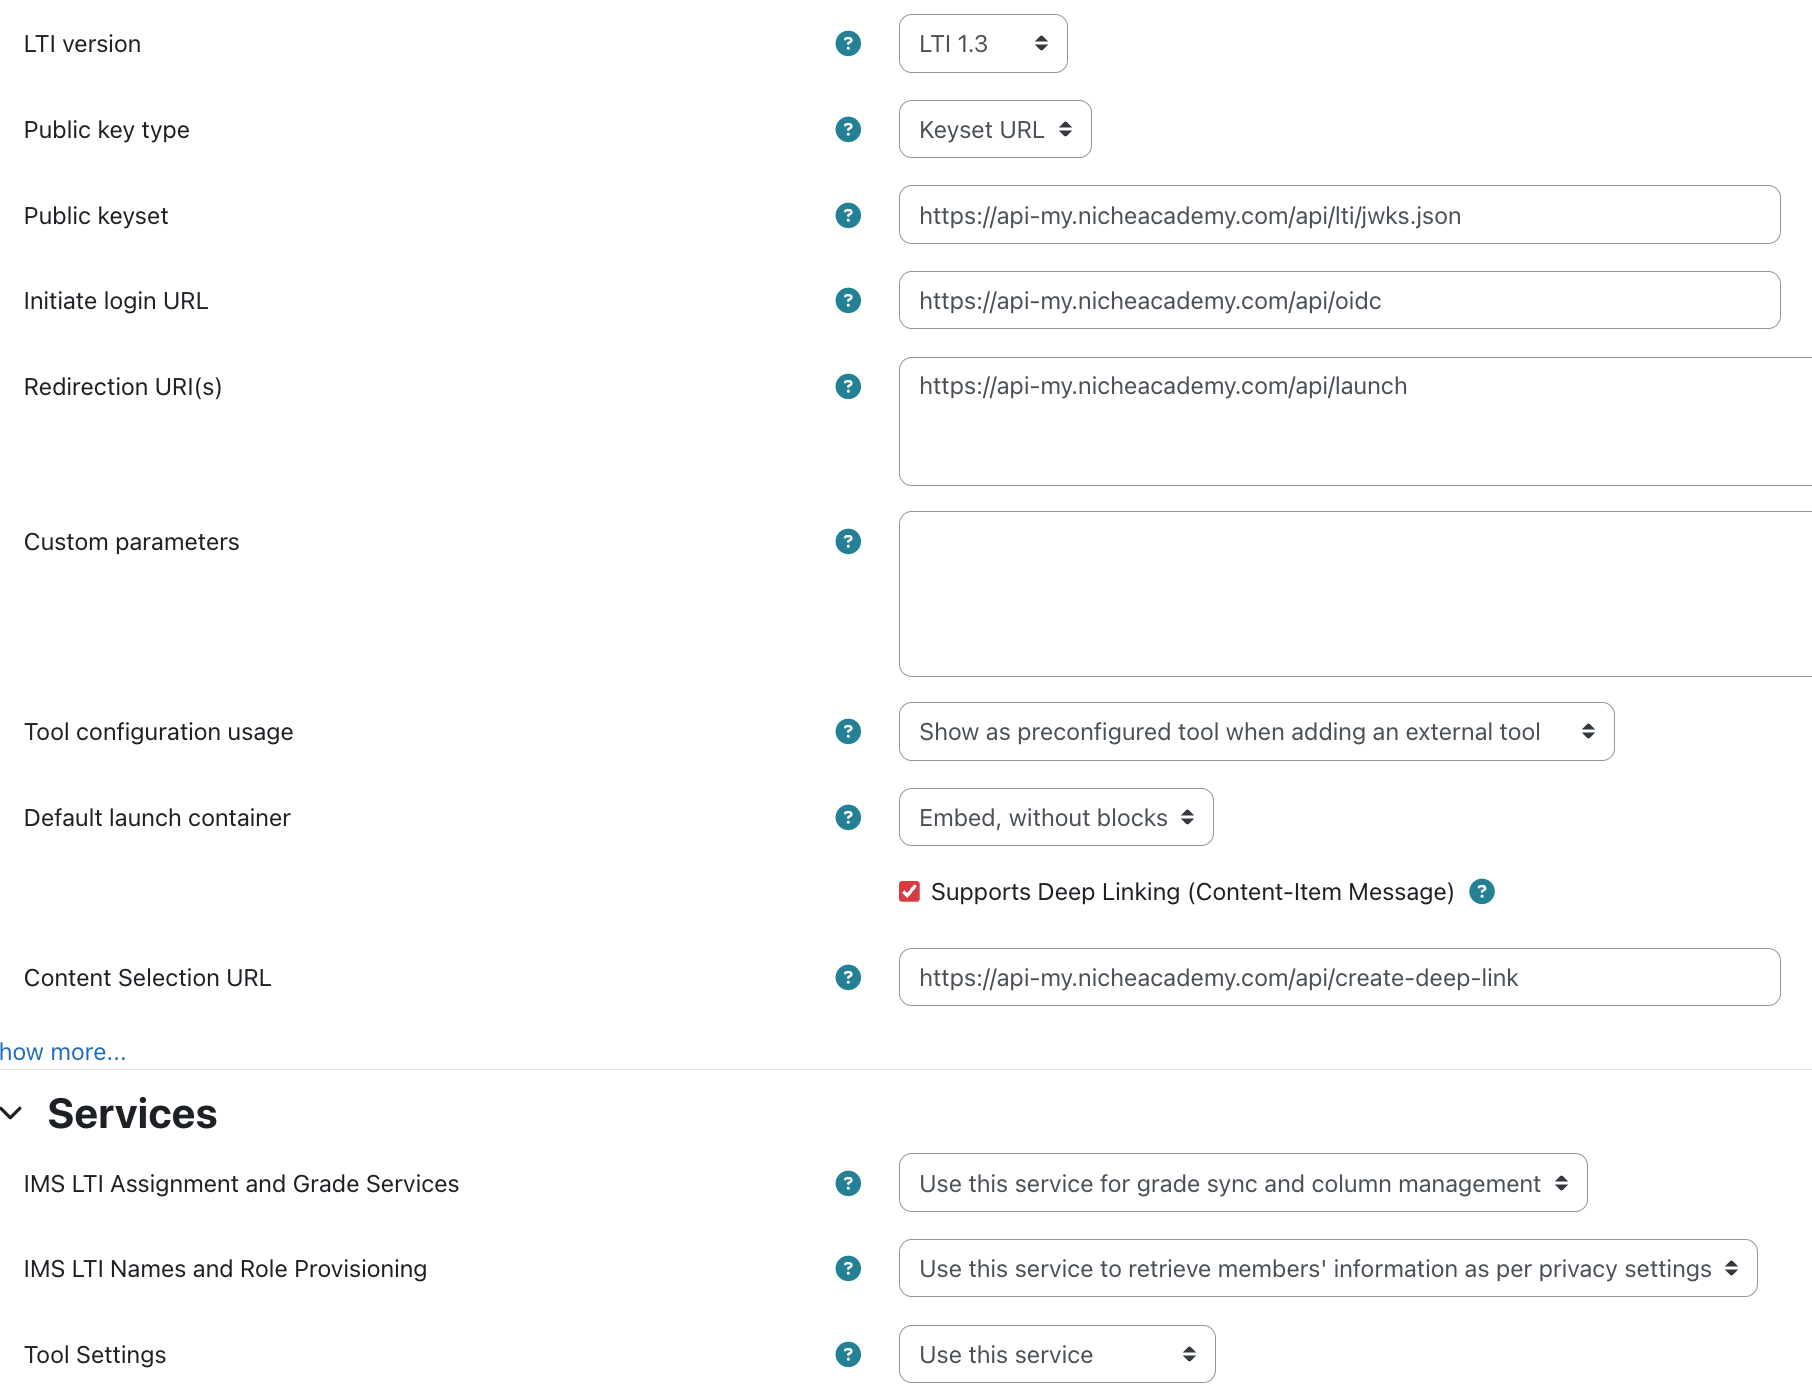The width and height of the screenshot is (1812, 1400).
Task: Click help icon for Default launch container
Action: [848, 818]
